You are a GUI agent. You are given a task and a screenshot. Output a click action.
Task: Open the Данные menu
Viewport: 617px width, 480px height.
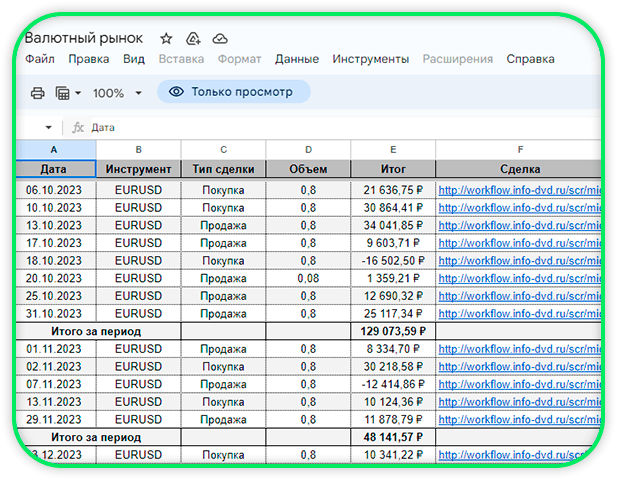[297, 59]
